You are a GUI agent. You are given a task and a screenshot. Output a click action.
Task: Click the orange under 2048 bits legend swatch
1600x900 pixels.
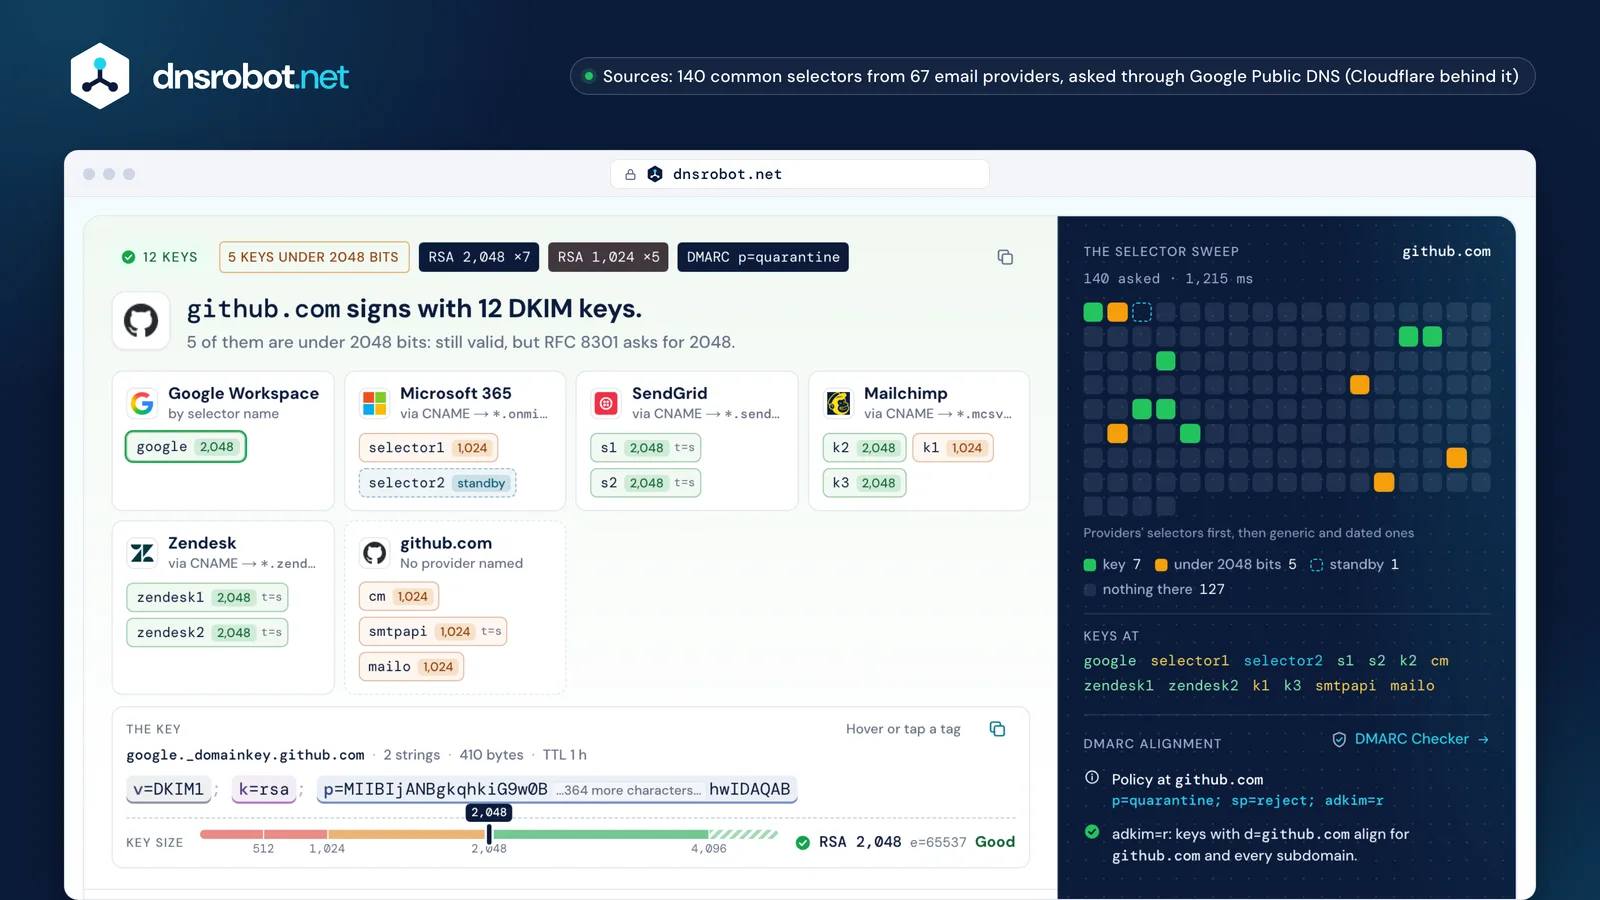point(1161,565)
